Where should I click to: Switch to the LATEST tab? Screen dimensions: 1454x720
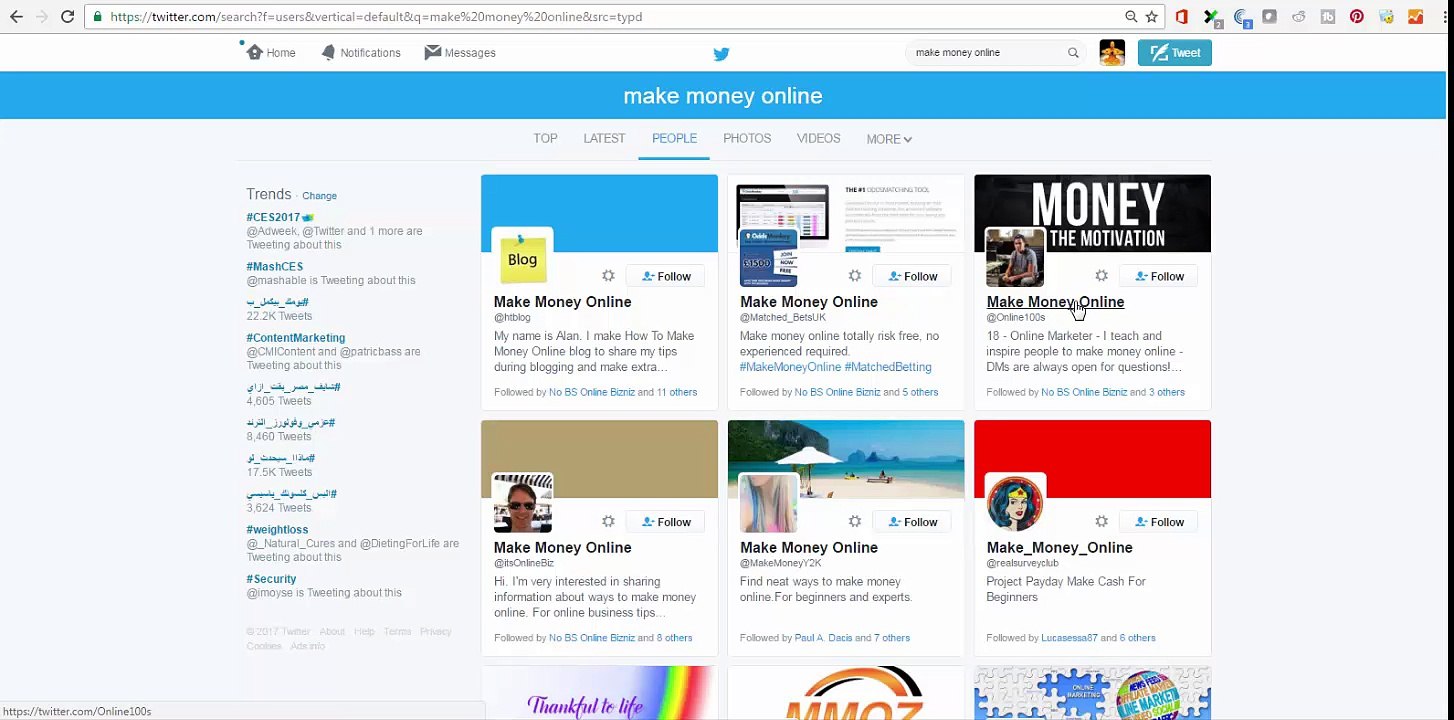(604, 139)
